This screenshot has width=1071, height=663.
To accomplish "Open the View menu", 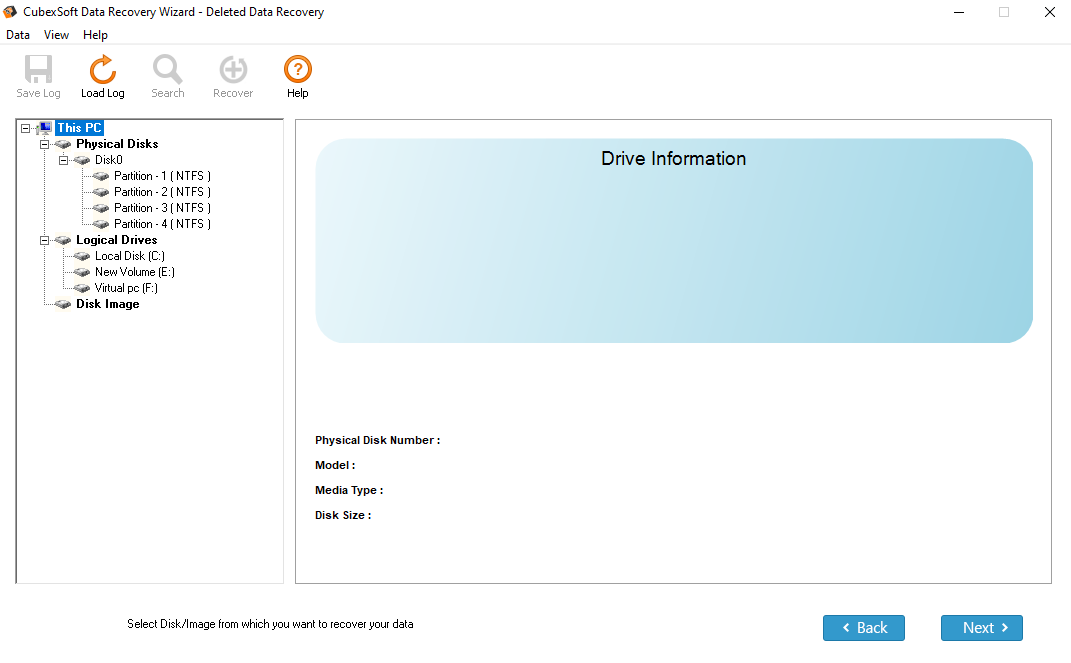I will click(x=56, y=35).
